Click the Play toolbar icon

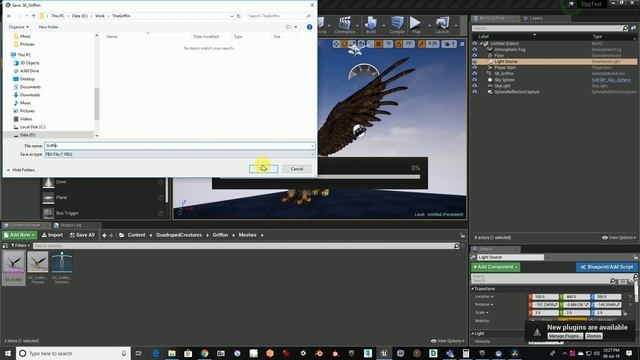pyautogui.click(x=416, y=24)
